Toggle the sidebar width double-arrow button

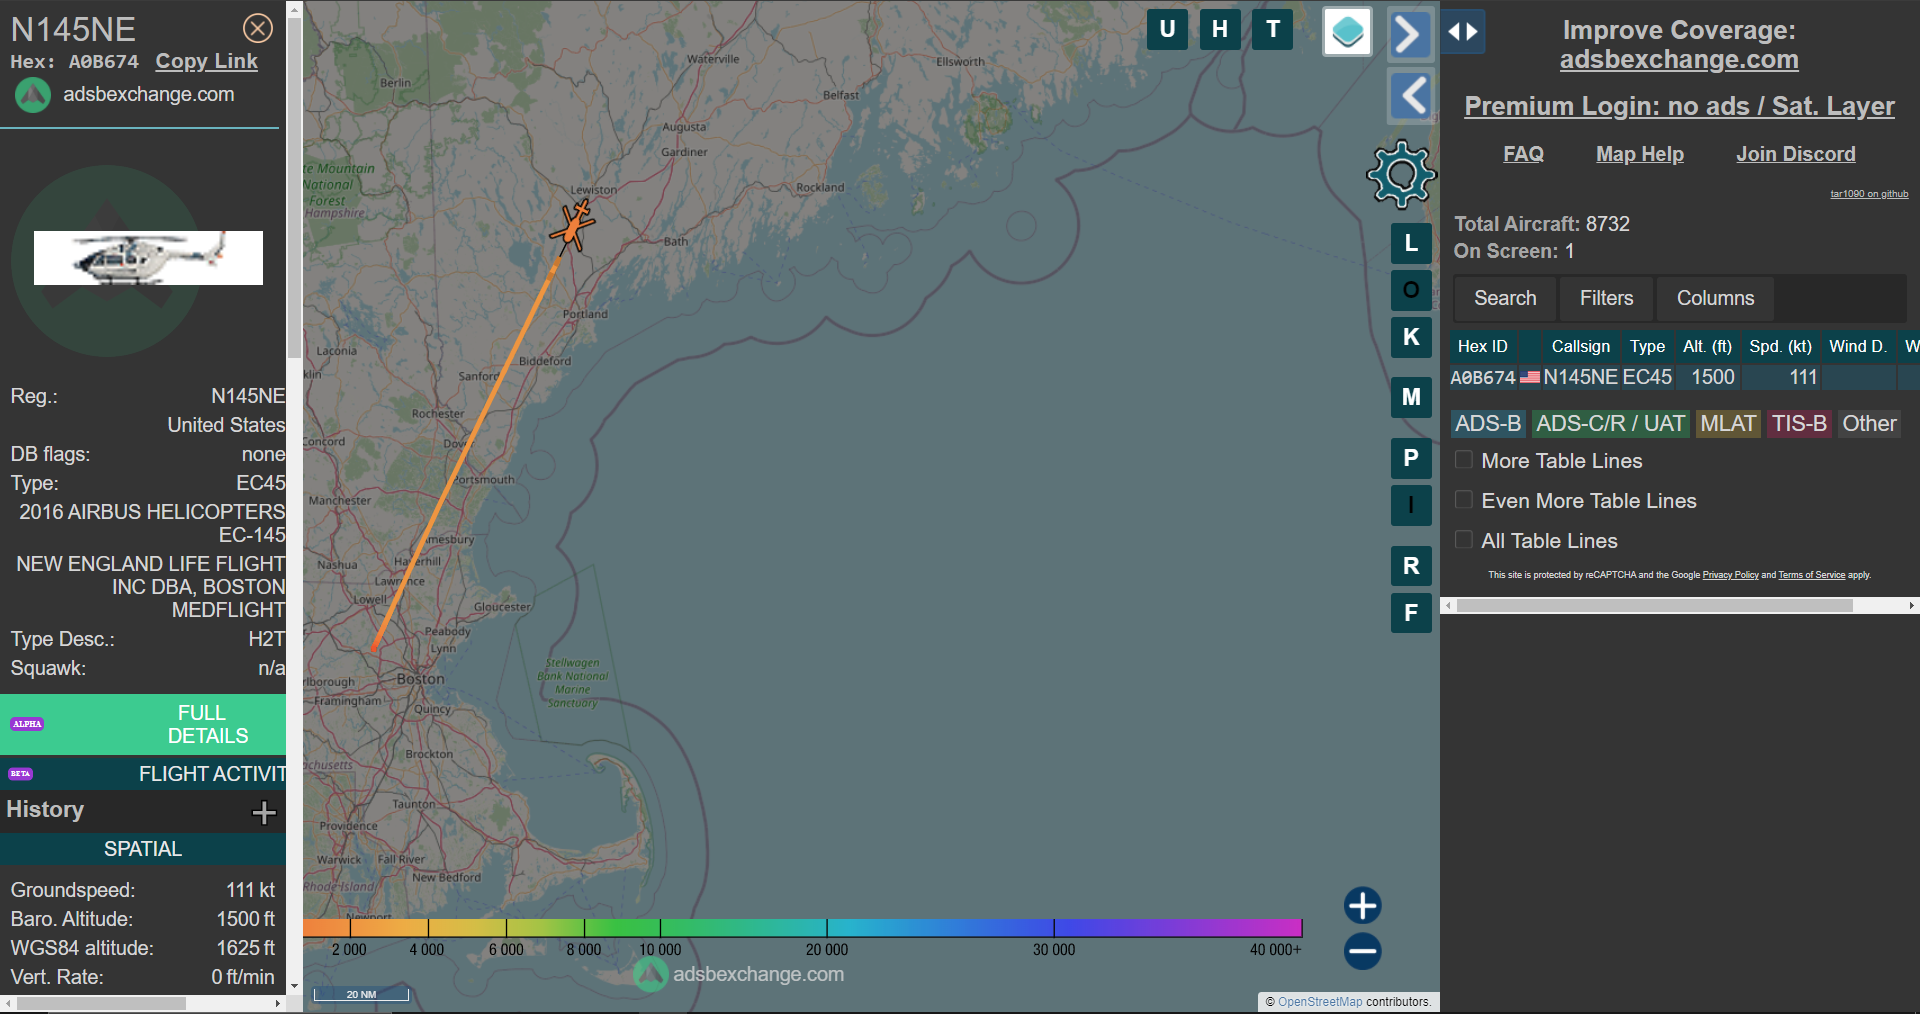click(1463, 32)
